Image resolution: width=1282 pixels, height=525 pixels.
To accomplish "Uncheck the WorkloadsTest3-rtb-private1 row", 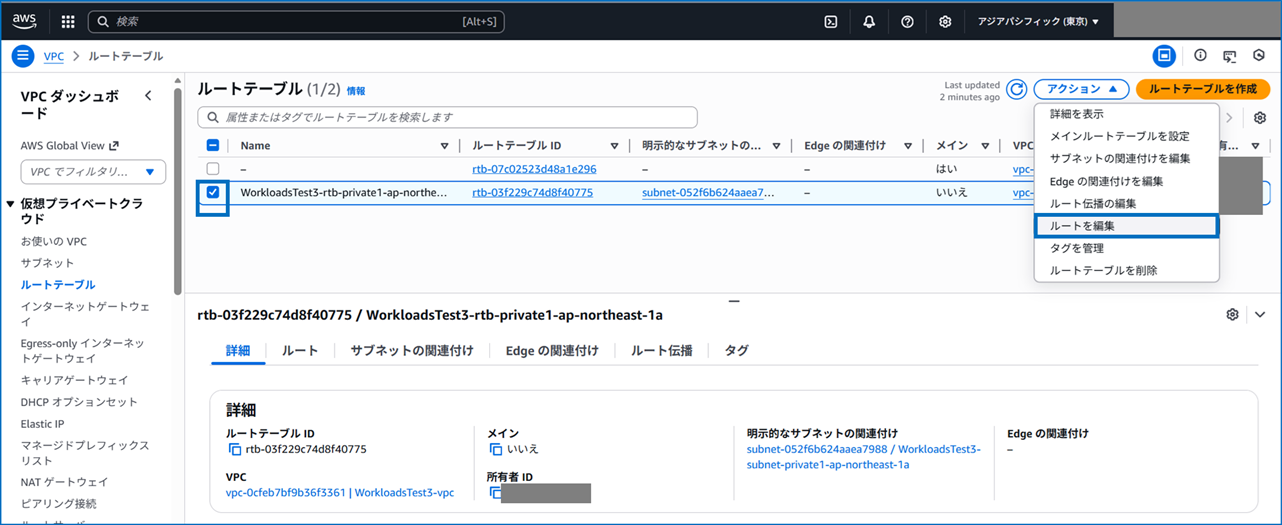I will tap(213, 192).
